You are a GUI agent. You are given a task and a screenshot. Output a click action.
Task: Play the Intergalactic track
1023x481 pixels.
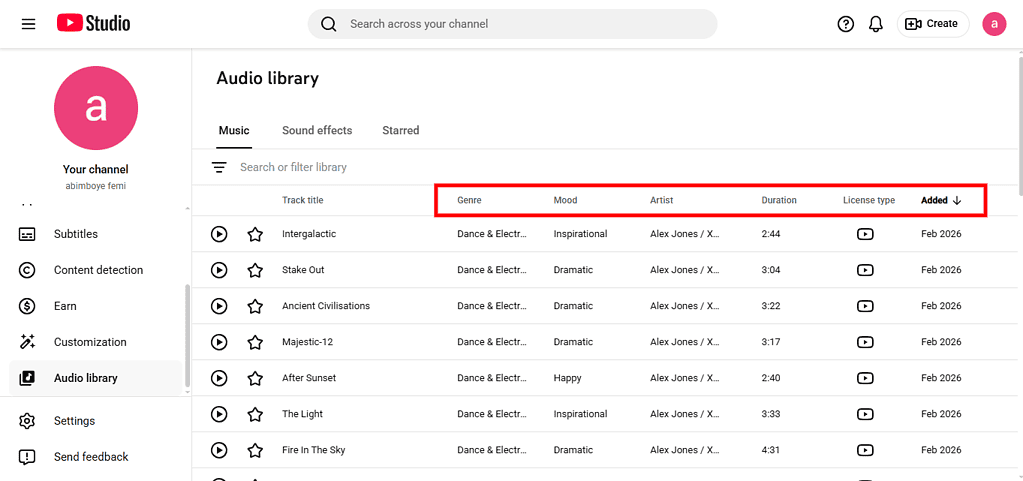click(x=219, y=234)
